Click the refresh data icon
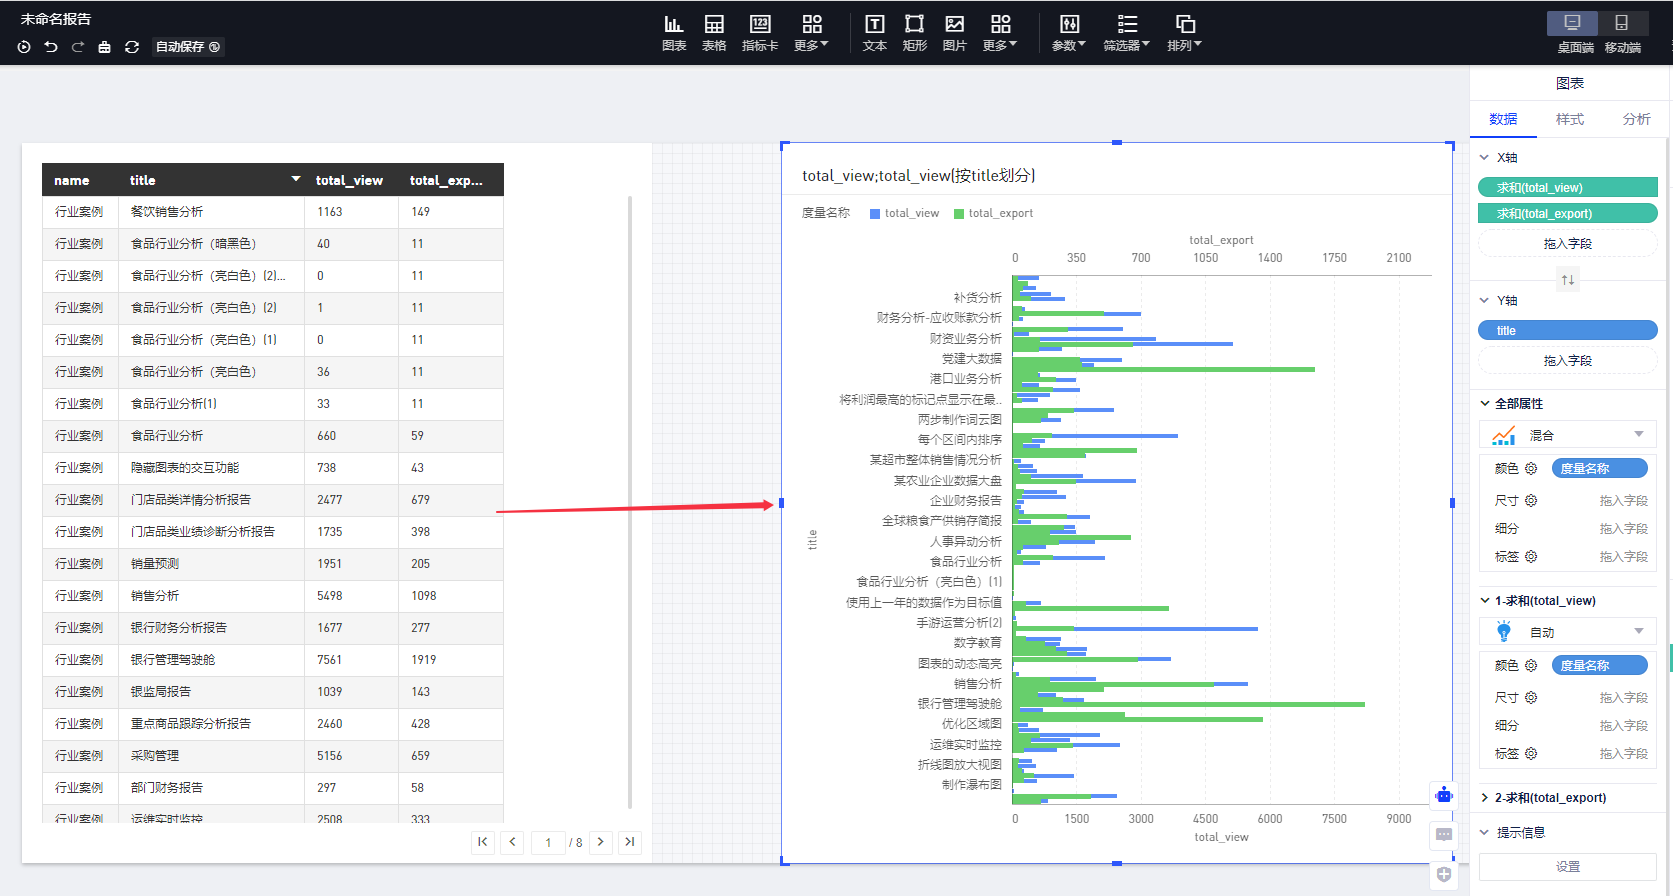 click(x=131, y=47)
